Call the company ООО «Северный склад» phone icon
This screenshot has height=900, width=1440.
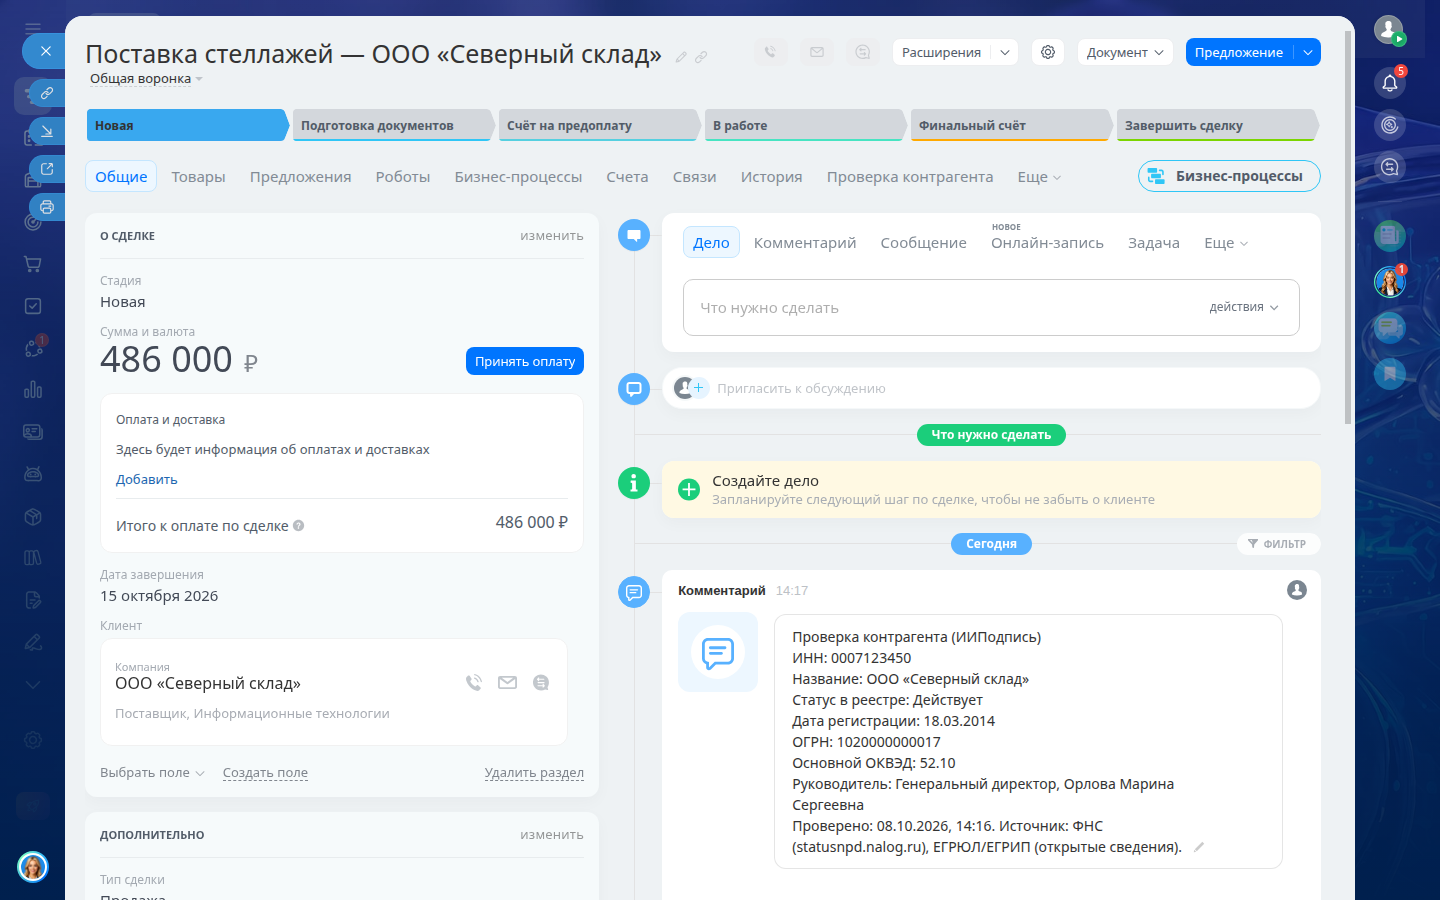coord(474,683)
